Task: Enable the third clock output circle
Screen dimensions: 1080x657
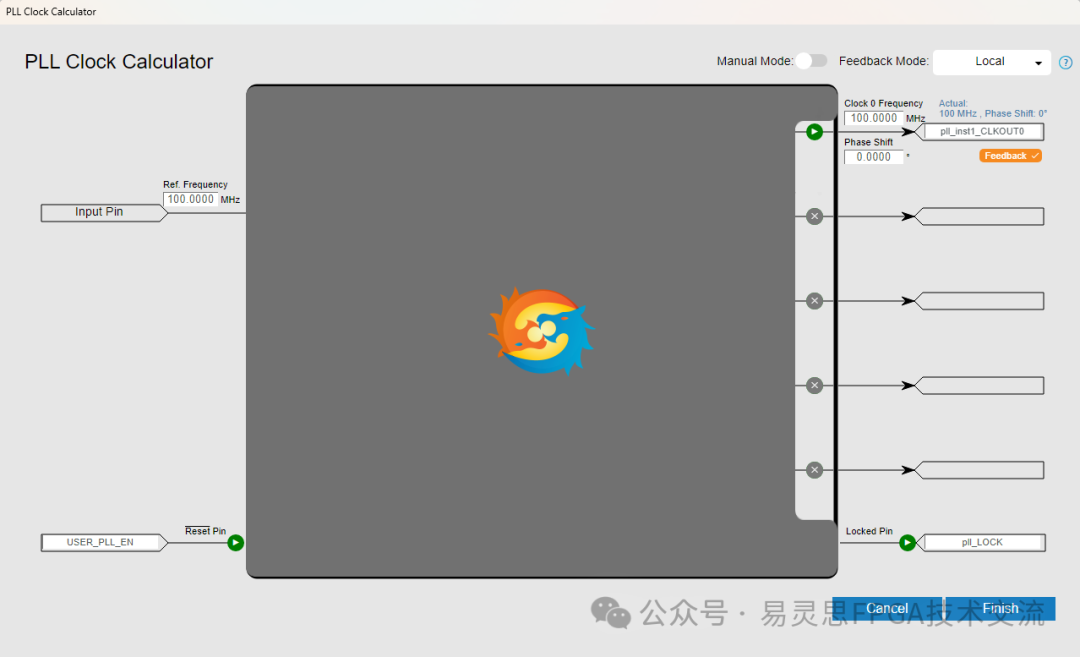Action: coord(814,301)
